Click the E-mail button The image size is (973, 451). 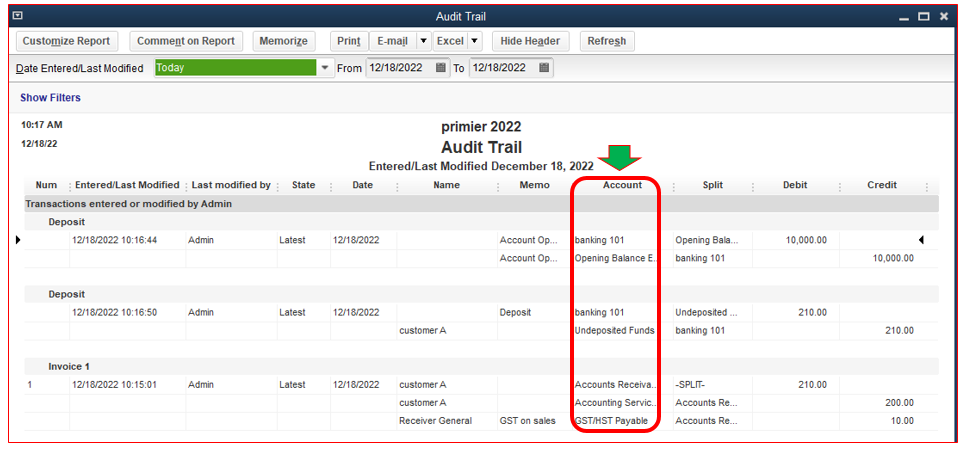point(392,42)
